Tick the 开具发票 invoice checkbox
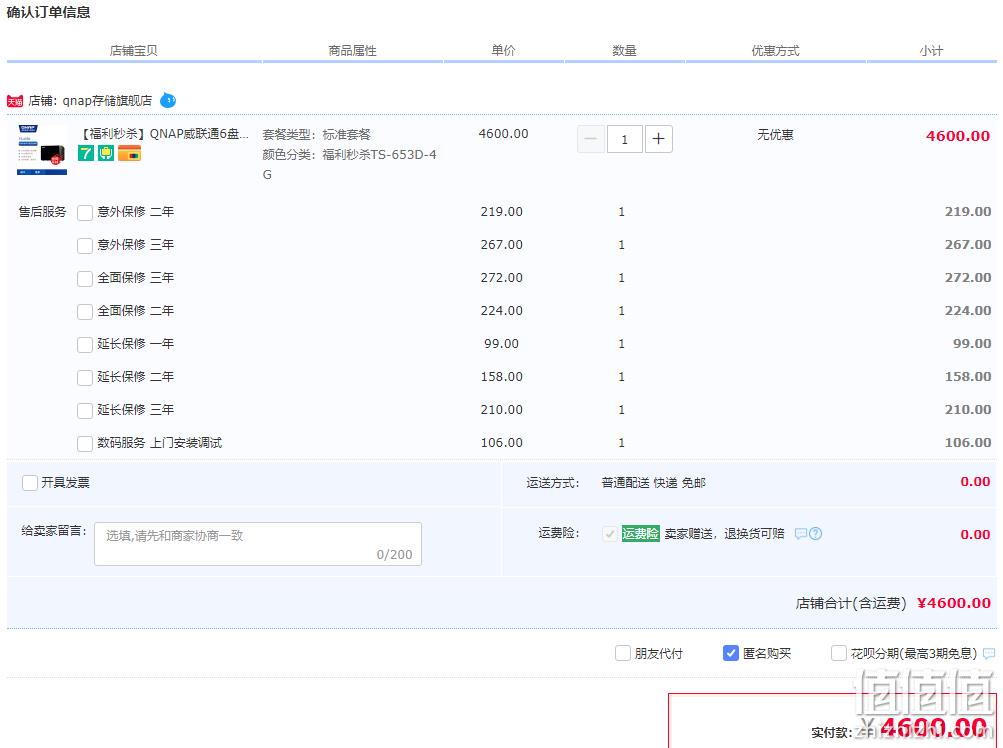The height and width of the screenshot is (748, 1003). pos(30,482)
